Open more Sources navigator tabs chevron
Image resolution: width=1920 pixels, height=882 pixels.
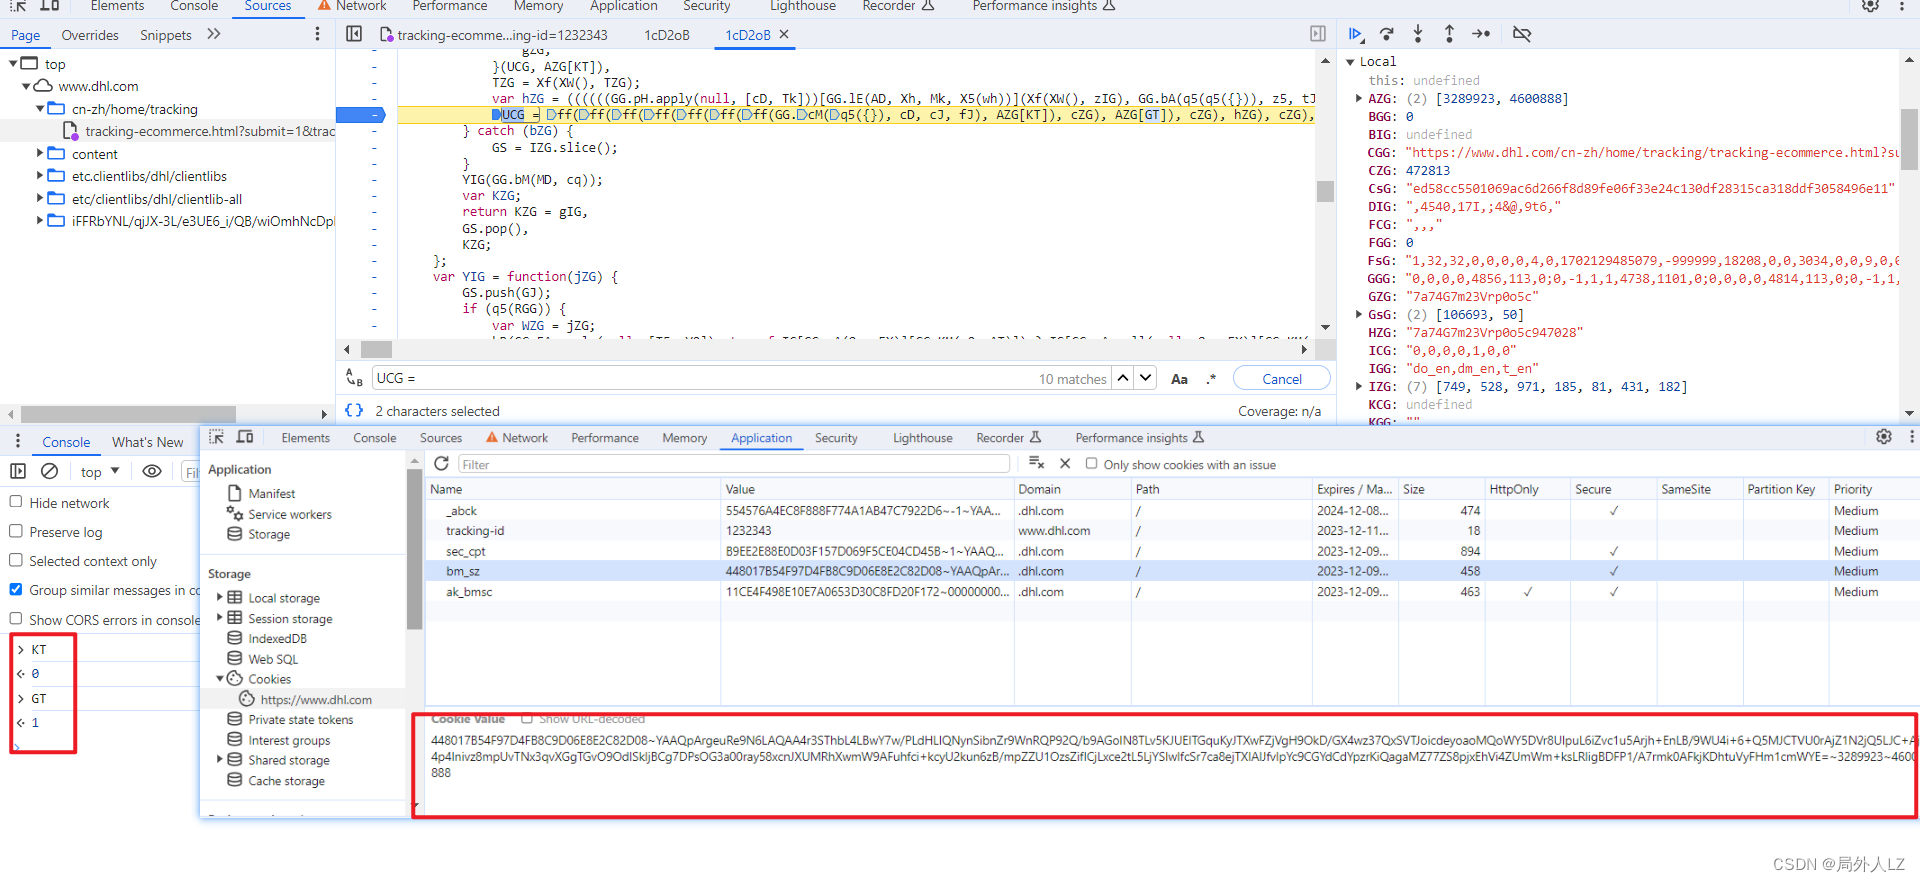click(x=213, y=34)
